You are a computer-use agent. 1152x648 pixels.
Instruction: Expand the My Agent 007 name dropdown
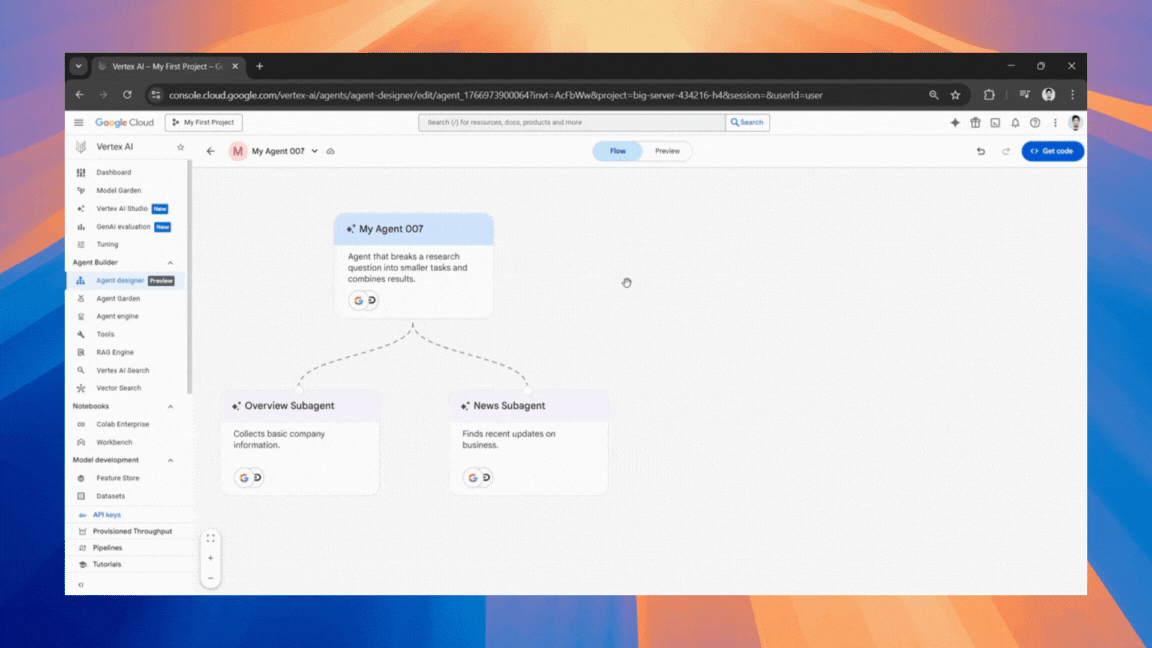(317, 150)
